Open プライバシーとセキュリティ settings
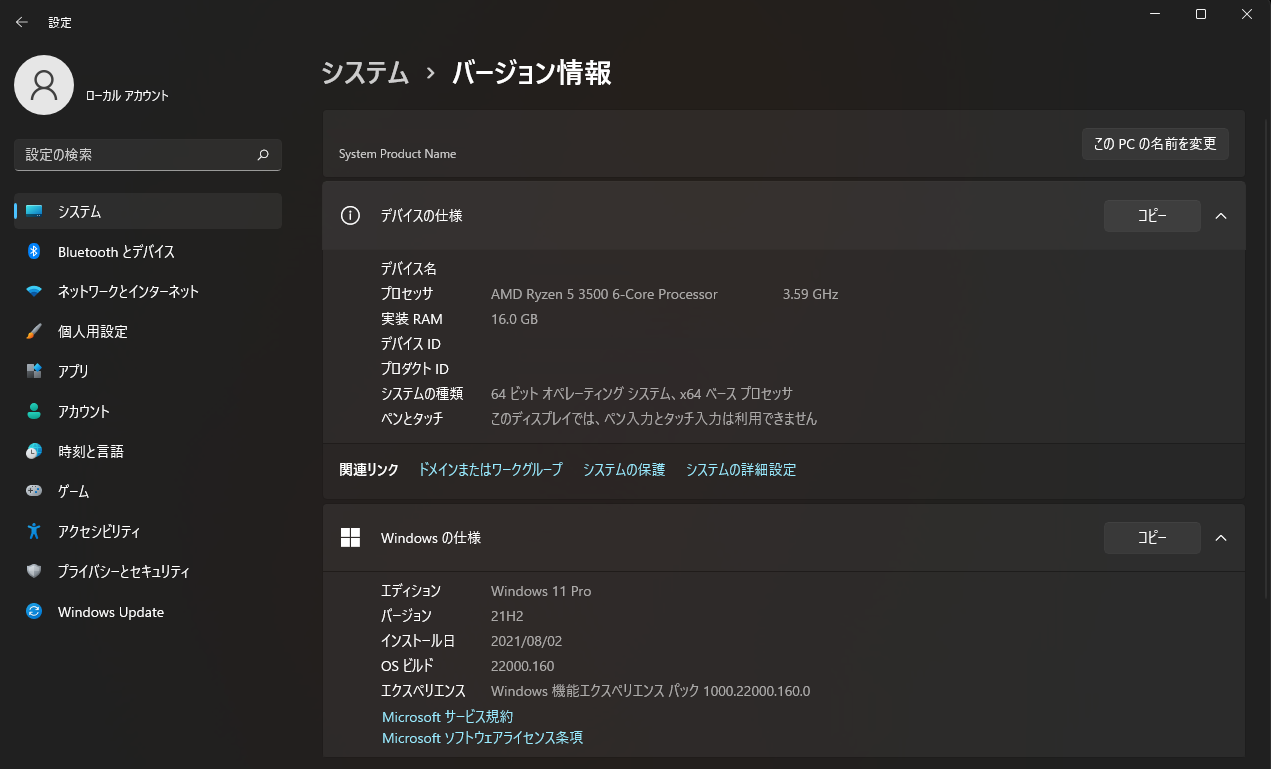The width and height of the screenshot is (1271, 769). pyautogui.click(x=148, y=571)
